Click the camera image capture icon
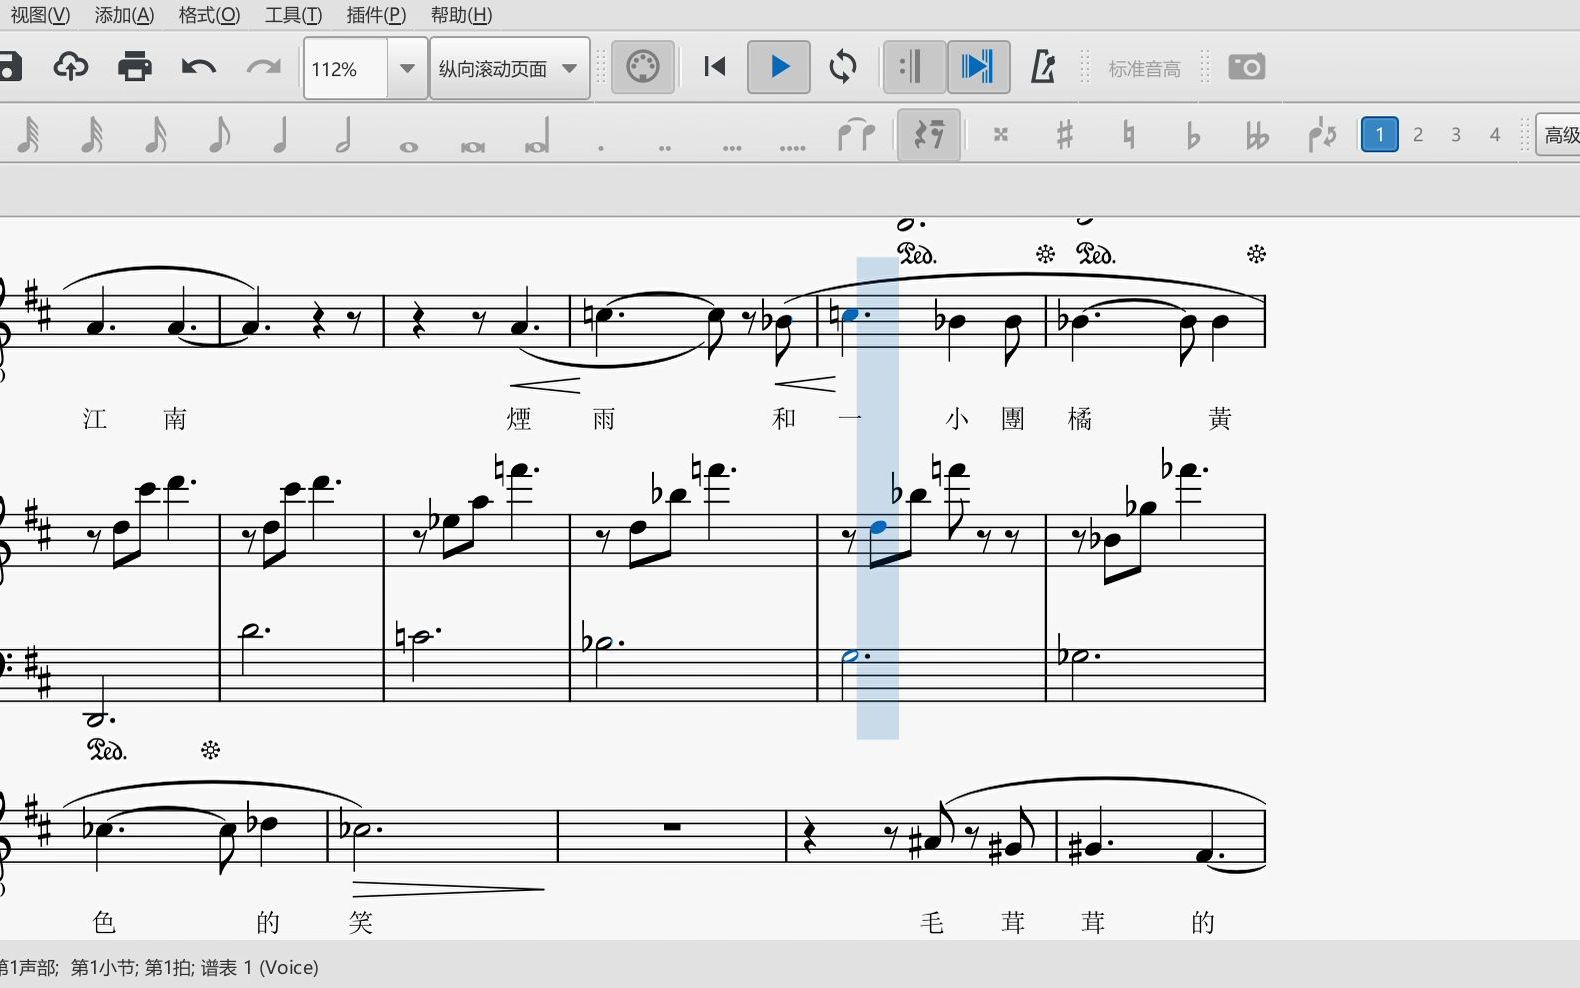Image resolution: width=1580 pixels, height=988 pixels. pyautogui.click(x=1247, y=67)
